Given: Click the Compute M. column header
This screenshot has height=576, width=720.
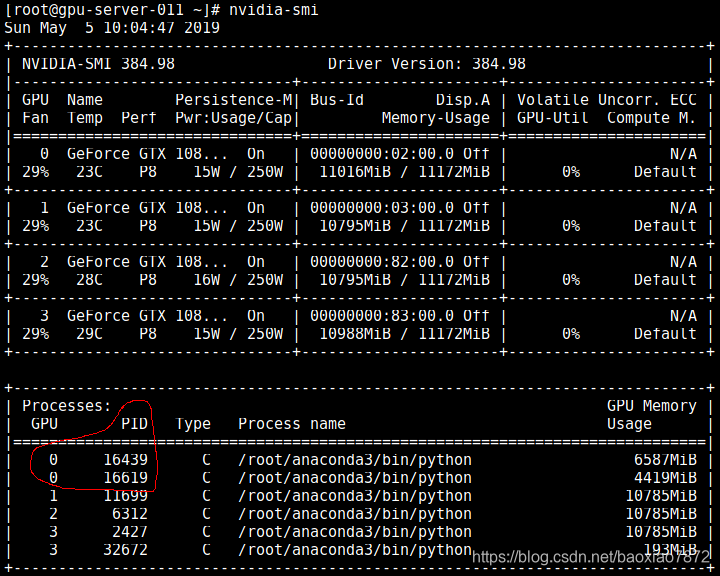Looking at the screenshot, I should click(652, 118).
